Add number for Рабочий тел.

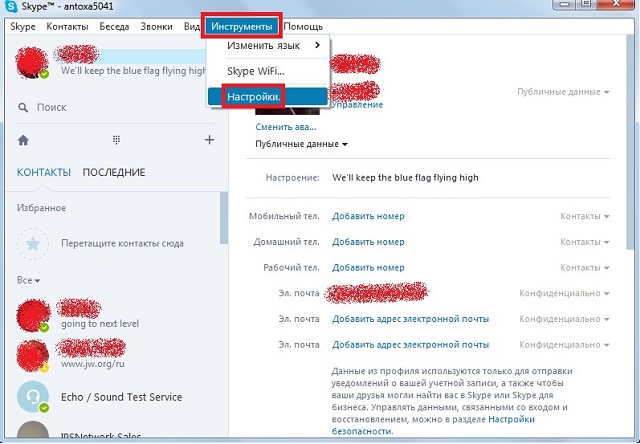click(368, 268)
